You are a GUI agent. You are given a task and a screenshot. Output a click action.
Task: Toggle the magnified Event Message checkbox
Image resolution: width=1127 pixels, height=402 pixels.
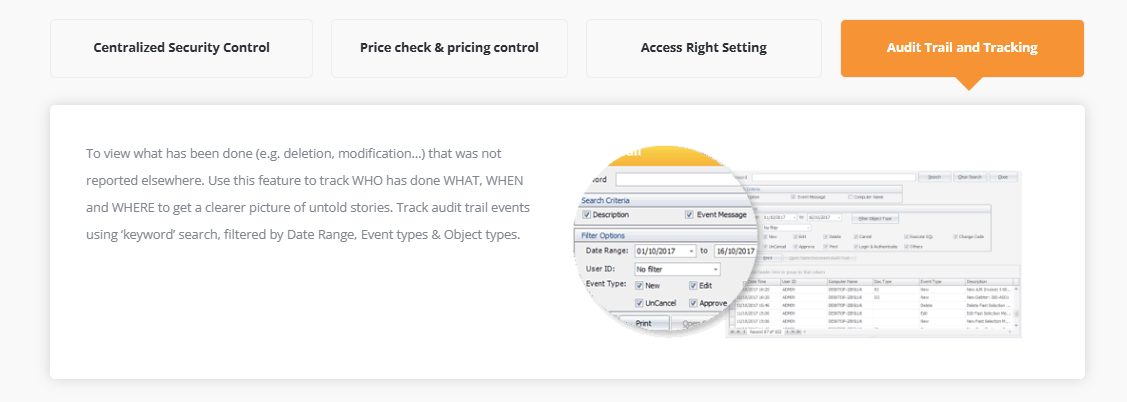(x=689, y=214)
